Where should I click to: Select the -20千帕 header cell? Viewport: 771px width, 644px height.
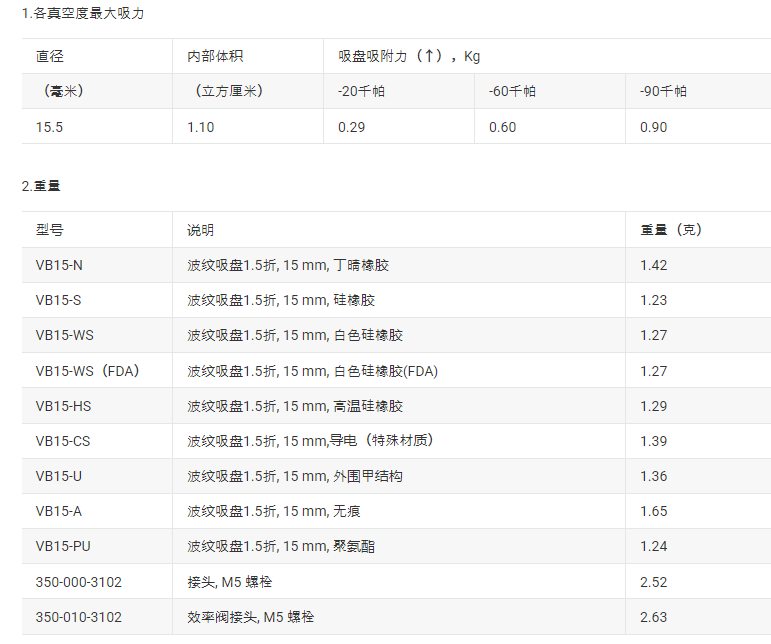(361, 91)
